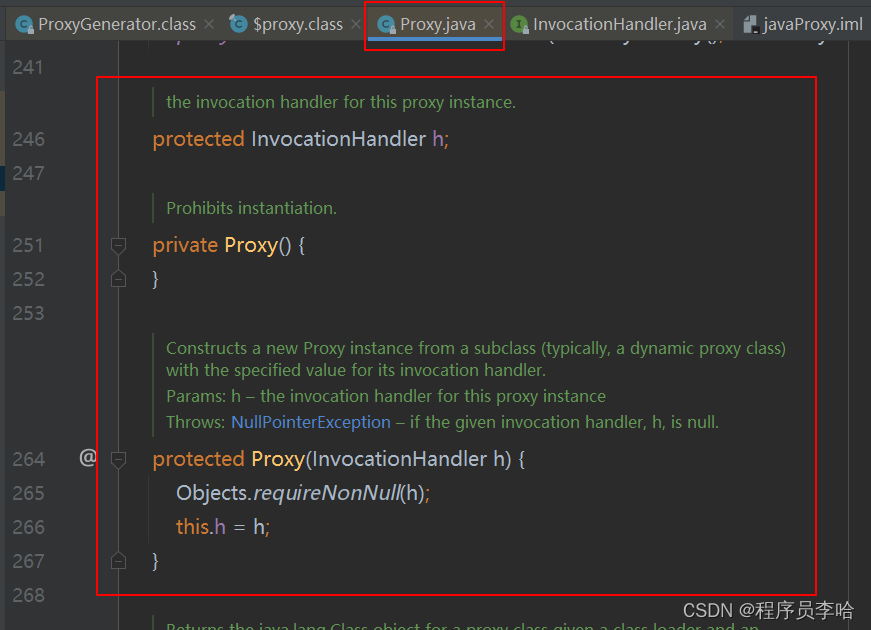Click line number 246 in the gutter
Screen dimensions: 871x630
(x=28, y=139)
